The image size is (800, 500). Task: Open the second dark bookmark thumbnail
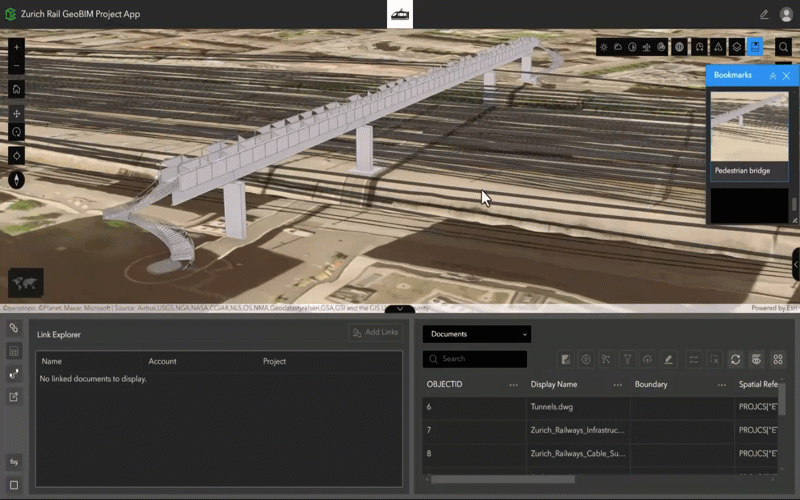(x=749, y=206)
